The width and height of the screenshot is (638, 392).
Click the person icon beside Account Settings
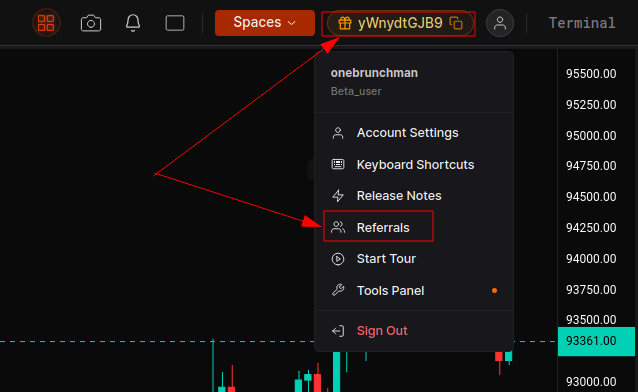(x=338, y=133)
